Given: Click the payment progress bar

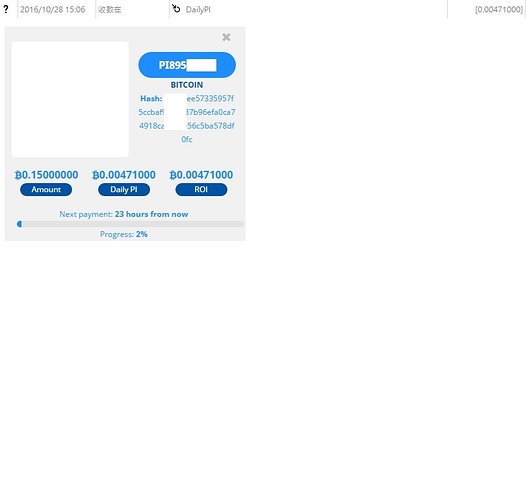Looking at the screenshot, I should [x=130, y=224].
